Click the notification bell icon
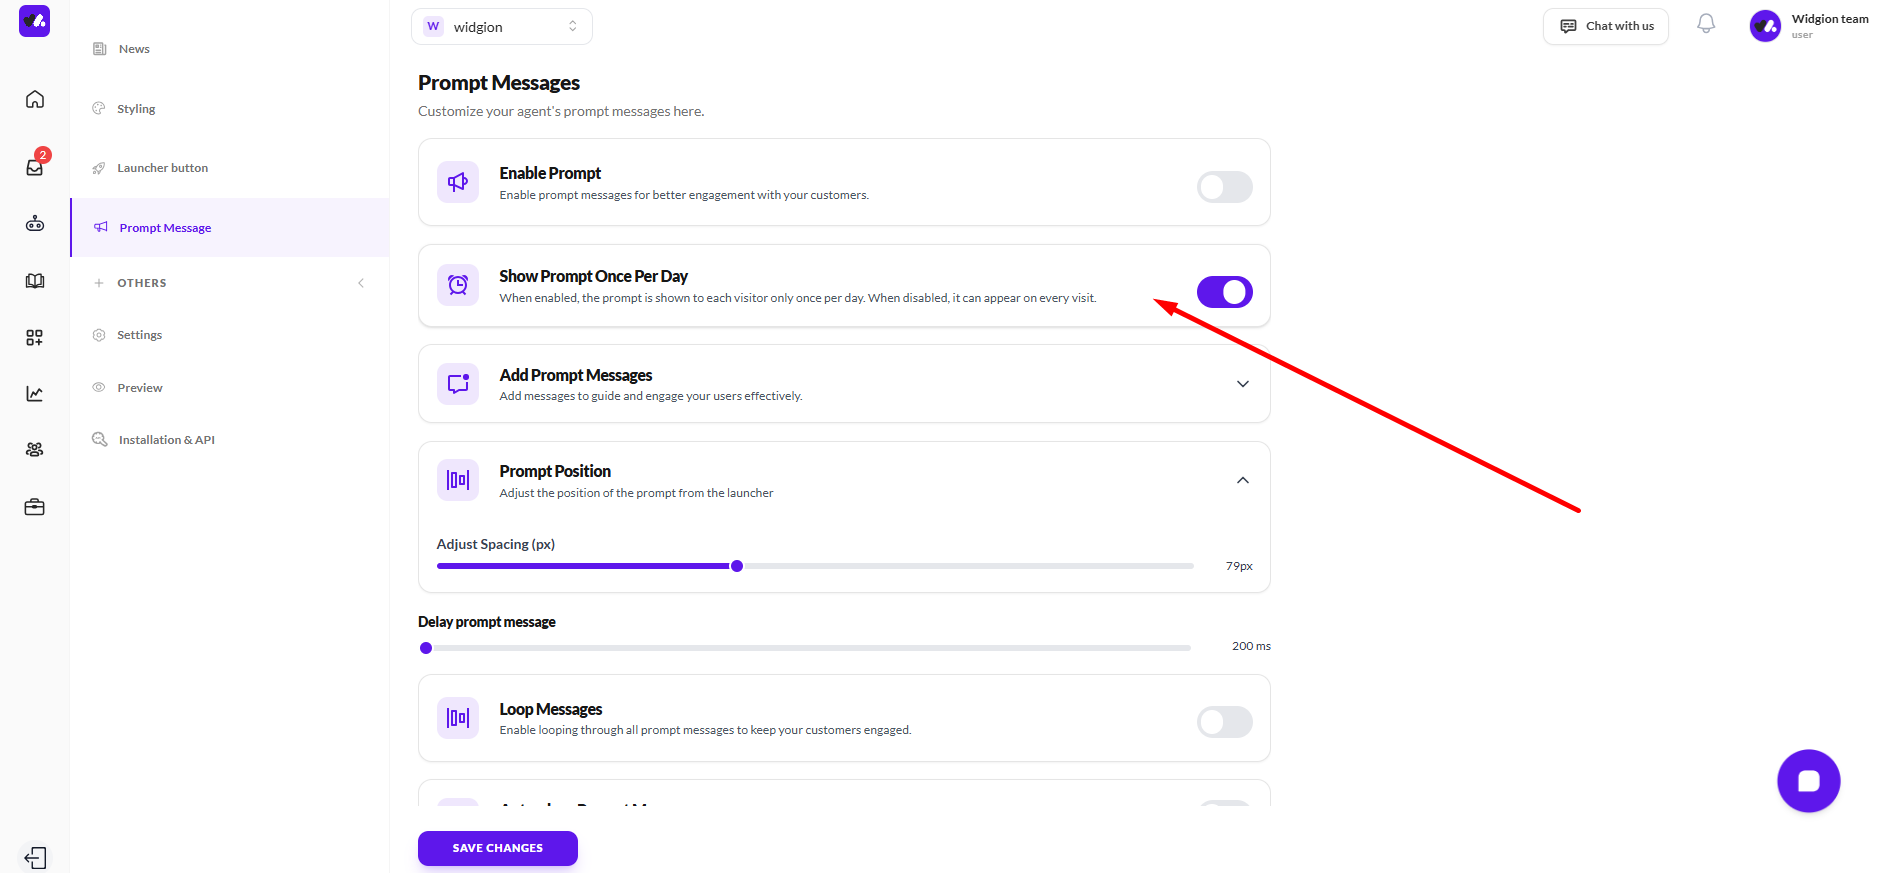The height and width of the screenshot is (873, 1893). [1706, 25]
